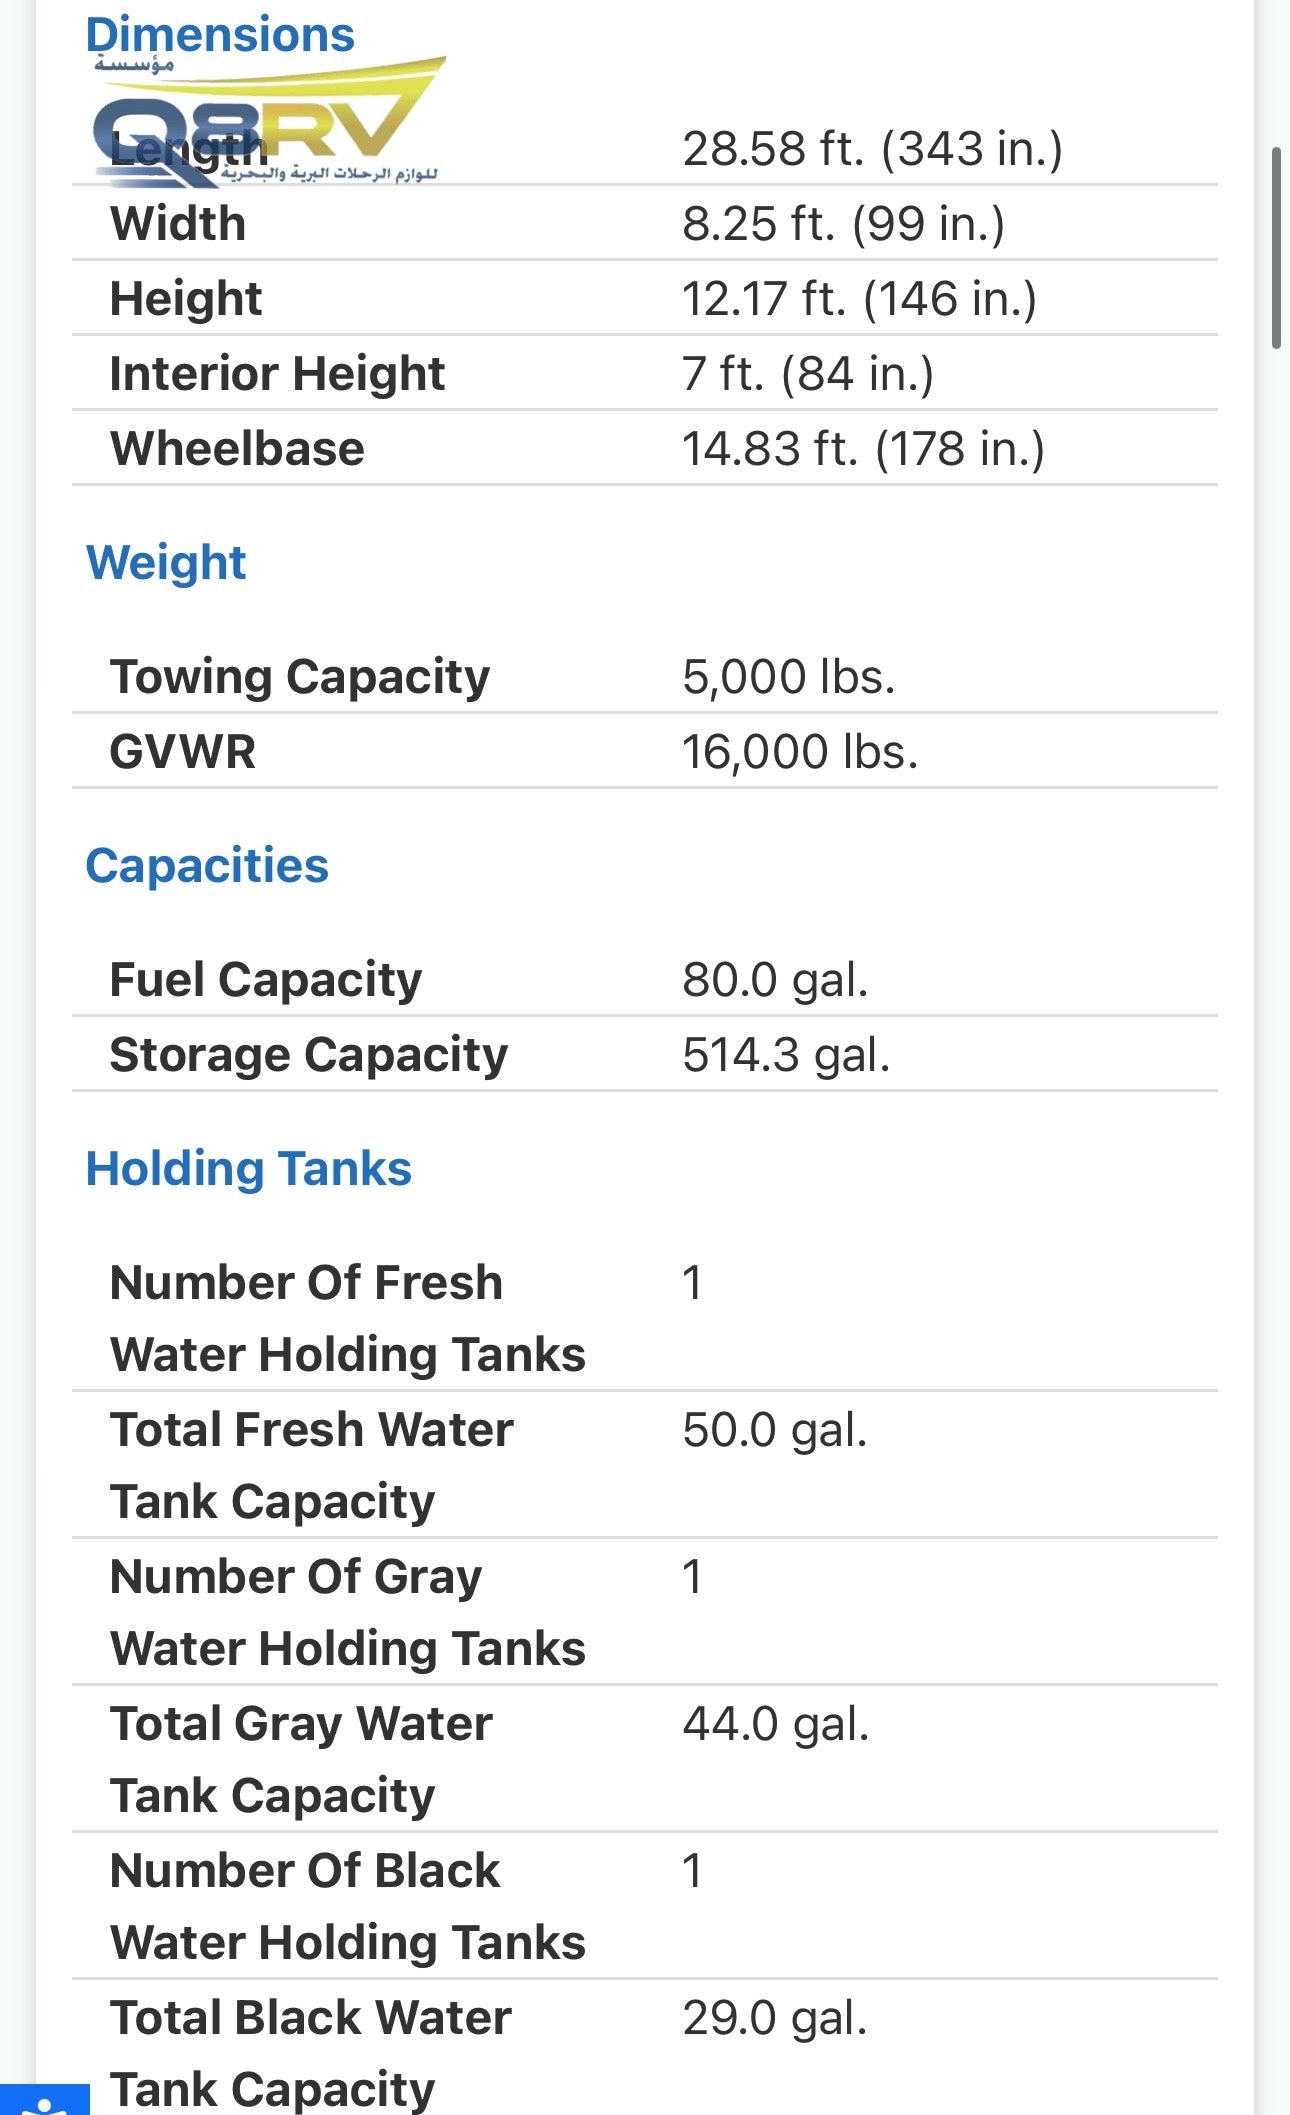Select the Dimensions section heading

(220, 34)
